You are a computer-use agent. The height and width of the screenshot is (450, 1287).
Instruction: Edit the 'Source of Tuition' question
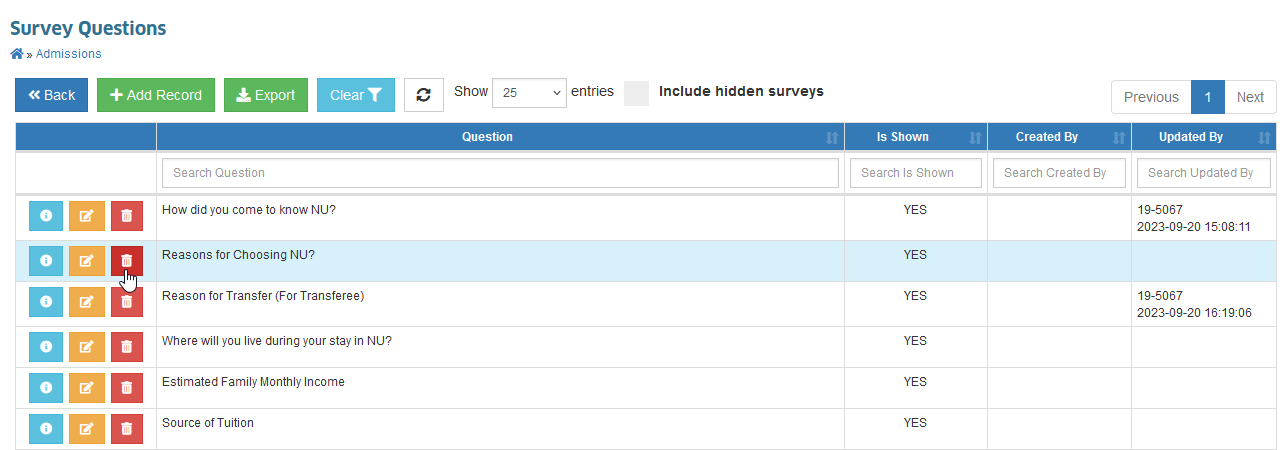tap(87, 428)
